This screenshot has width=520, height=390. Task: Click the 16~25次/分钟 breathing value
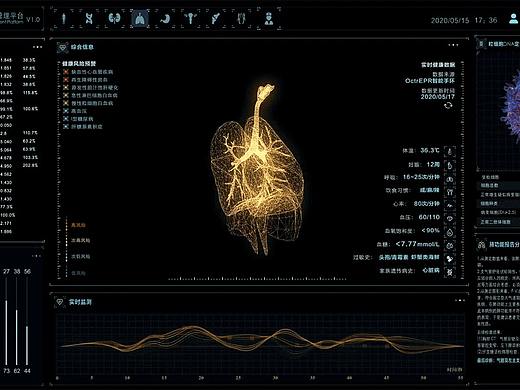pos(421,177)
